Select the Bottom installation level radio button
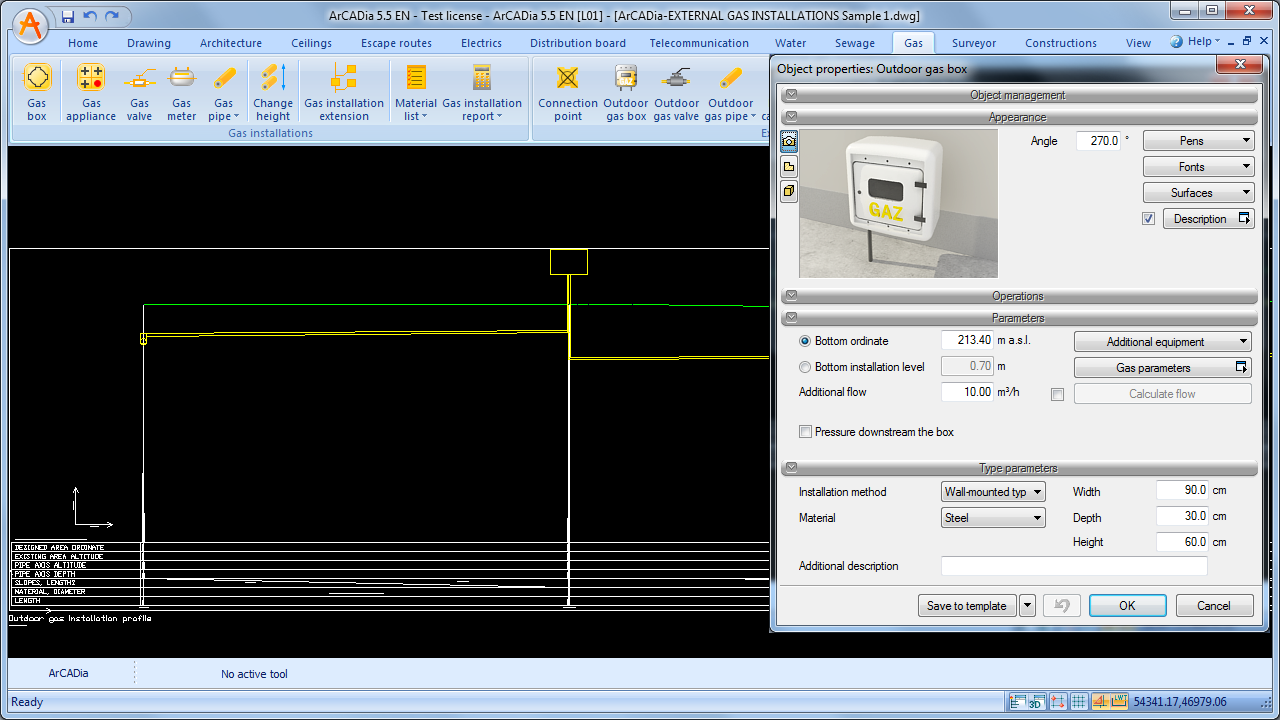 pos(805,367)
